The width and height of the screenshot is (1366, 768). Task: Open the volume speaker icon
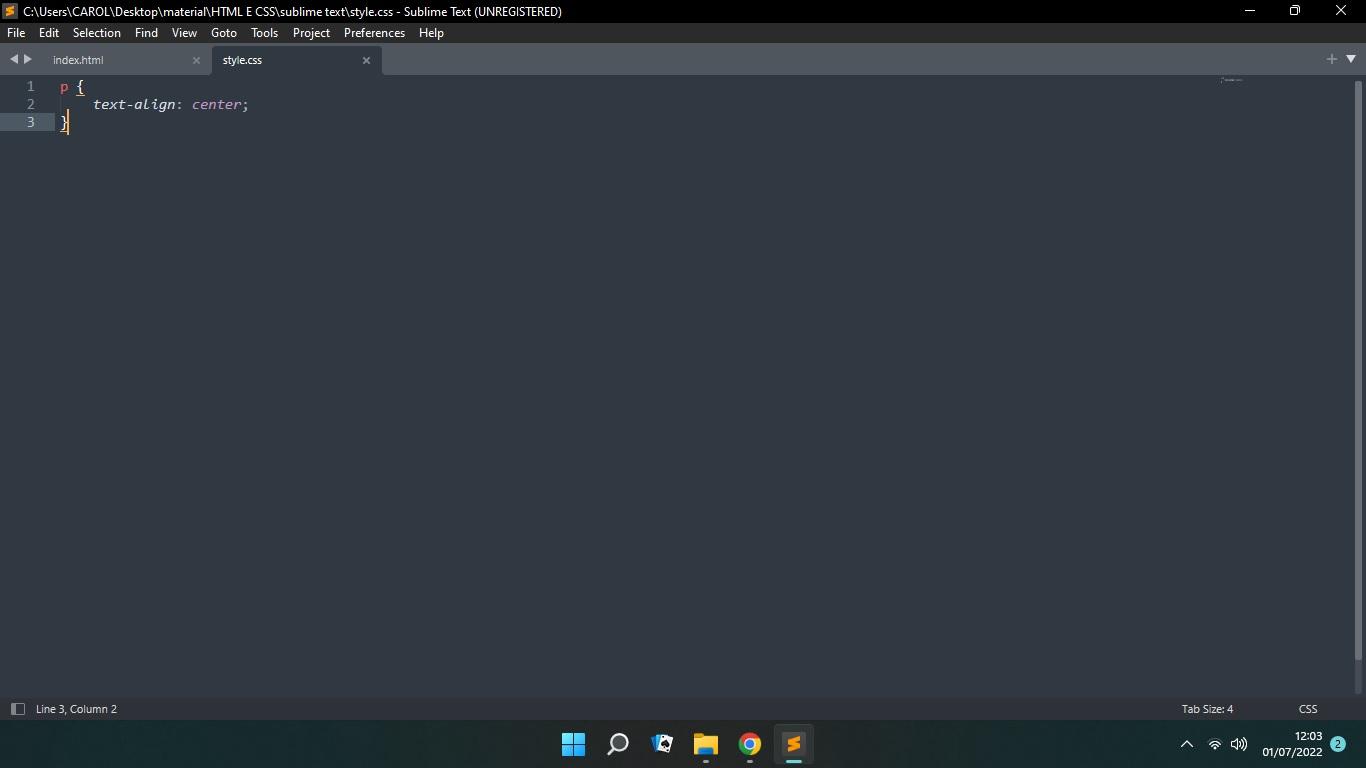1239,744
